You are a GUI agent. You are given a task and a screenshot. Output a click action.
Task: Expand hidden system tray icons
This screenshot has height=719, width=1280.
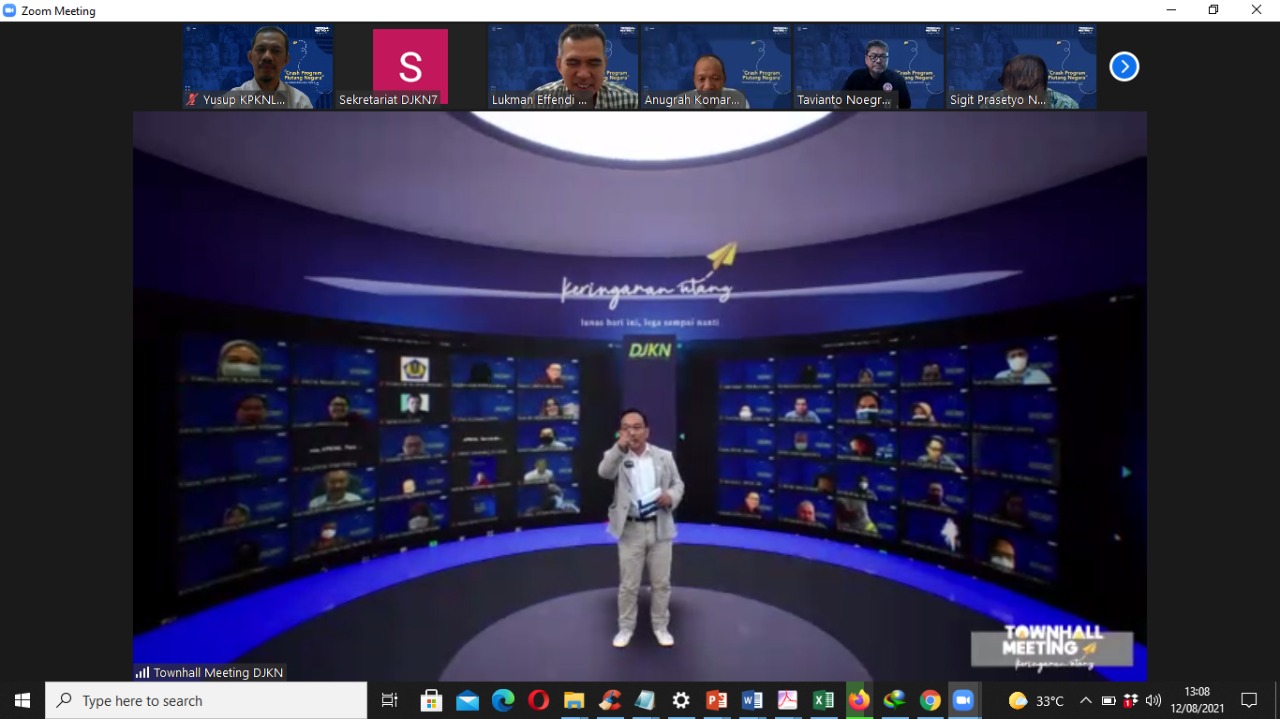click(1085, 700)
